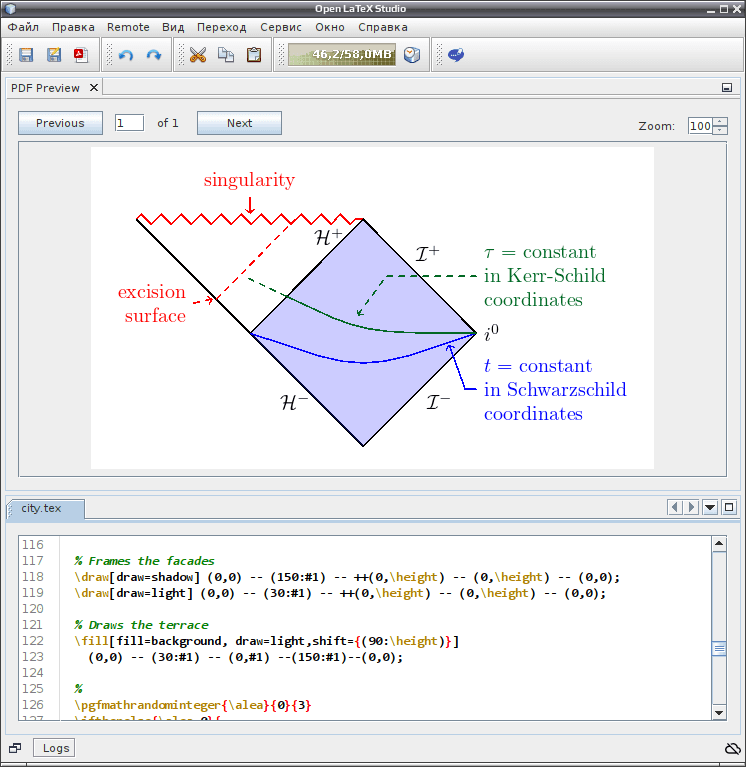Click the Generate PDF toolbar icon
Screen dimensions: 746x767
tap(81, 55)
